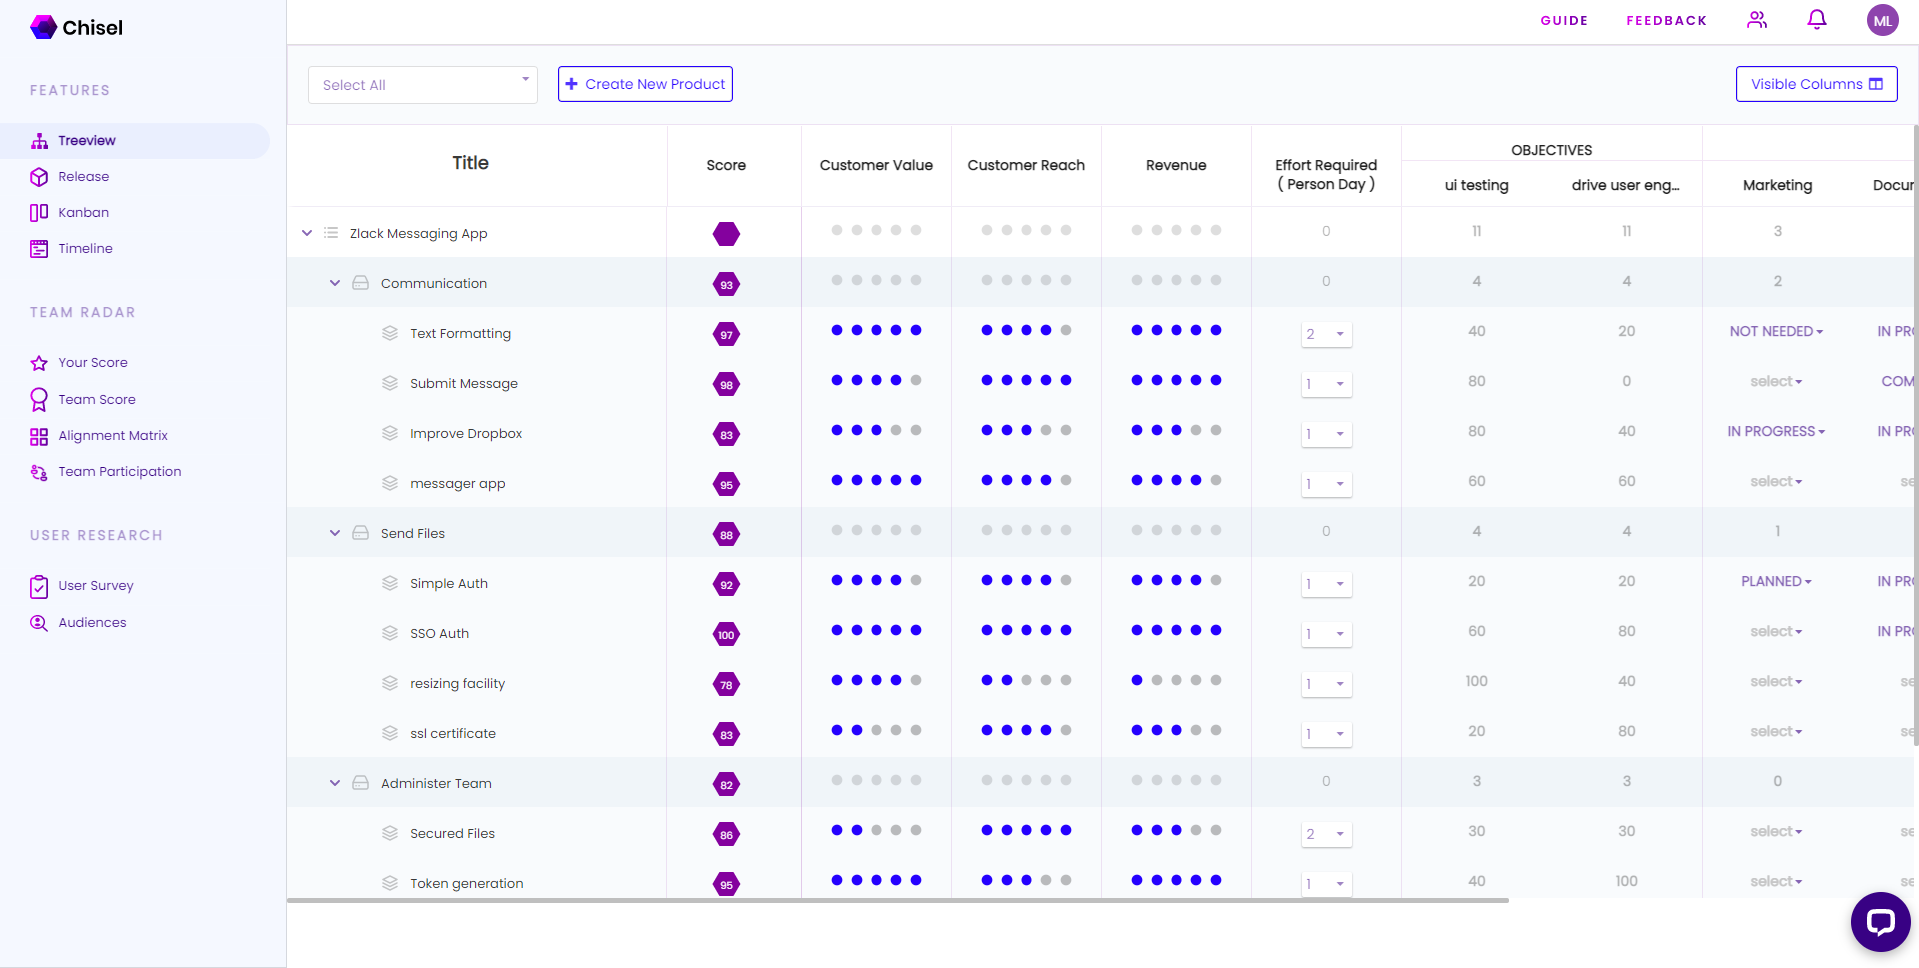1919x968 pixels.
Task: Open the notifications bell
Action: (x=1817, y=20)
